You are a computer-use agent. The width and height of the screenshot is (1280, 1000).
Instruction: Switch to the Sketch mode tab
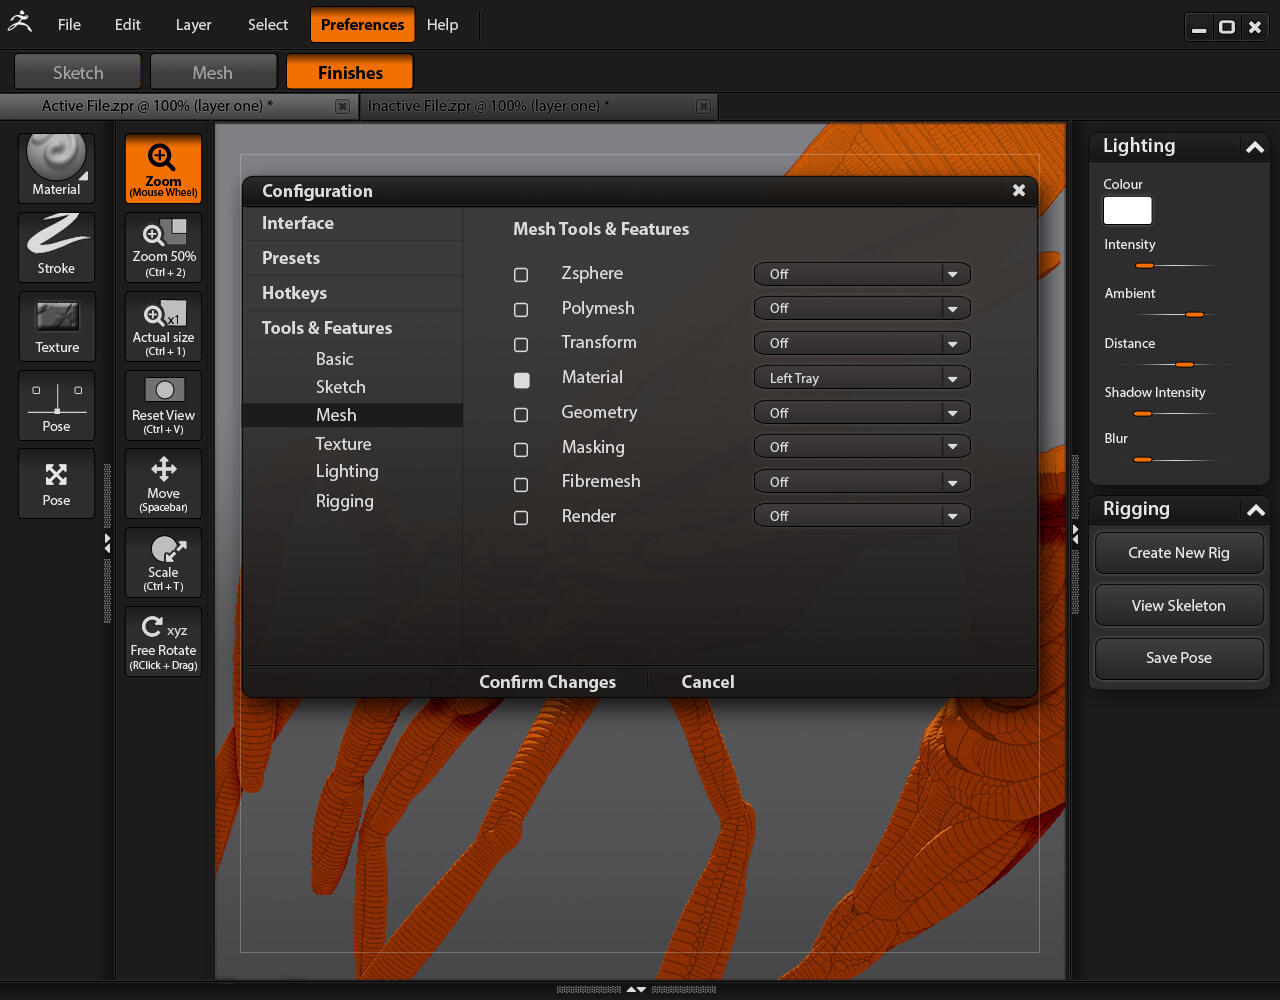coord(78,73)
